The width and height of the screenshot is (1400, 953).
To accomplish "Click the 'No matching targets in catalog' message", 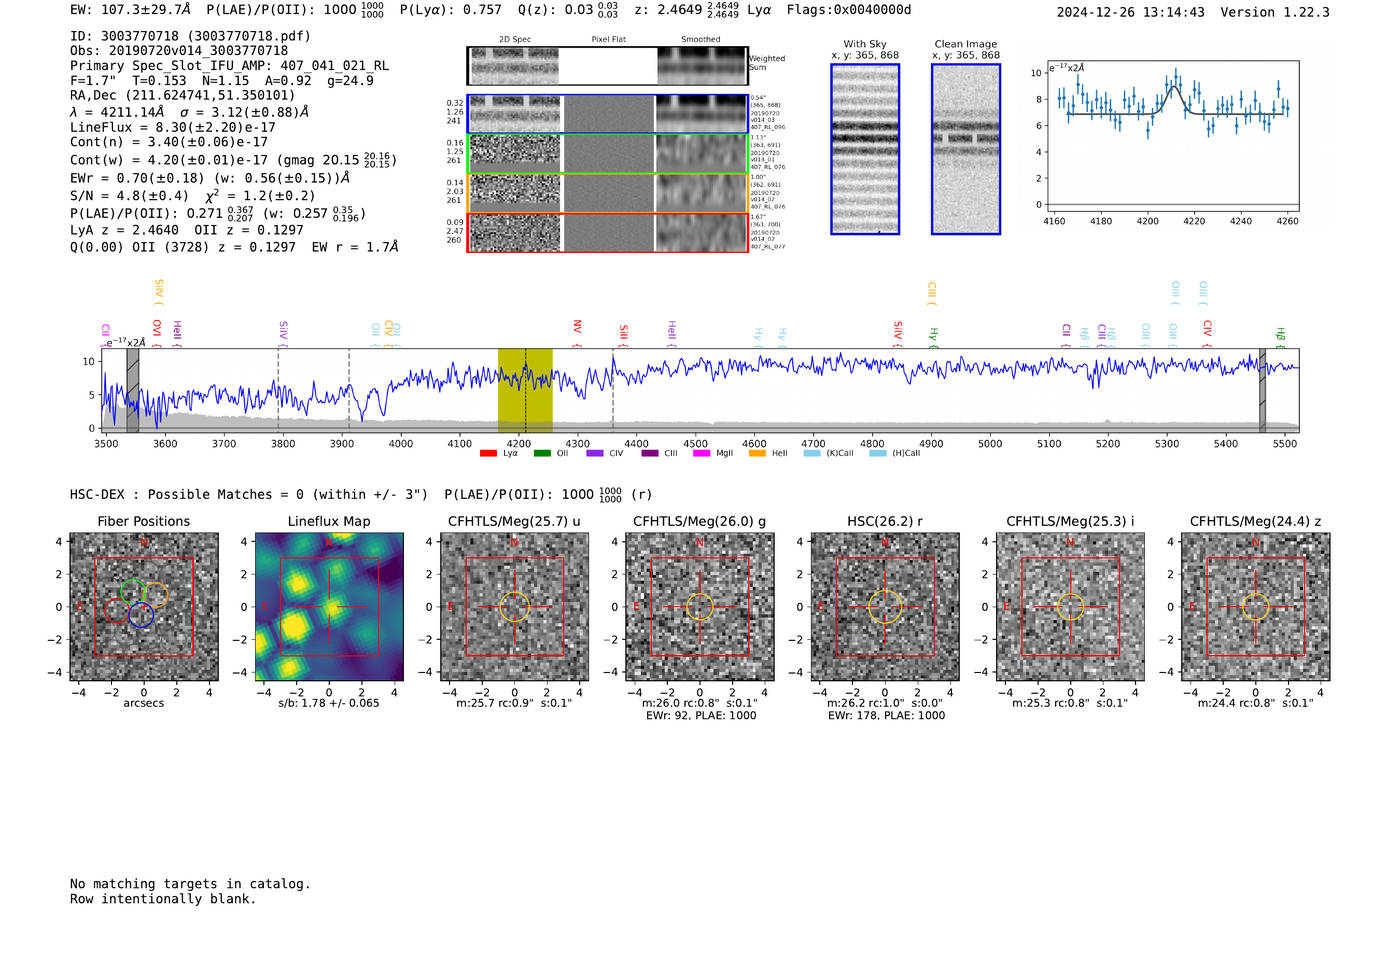I will [190, 884].
